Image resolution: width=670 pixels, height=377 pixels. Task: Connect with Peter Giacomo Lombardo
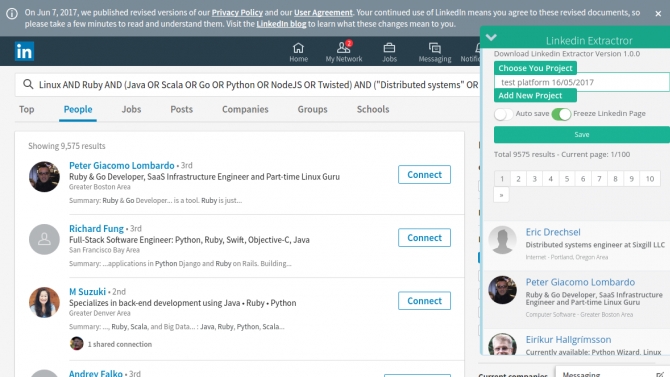(x=424, y=174)
